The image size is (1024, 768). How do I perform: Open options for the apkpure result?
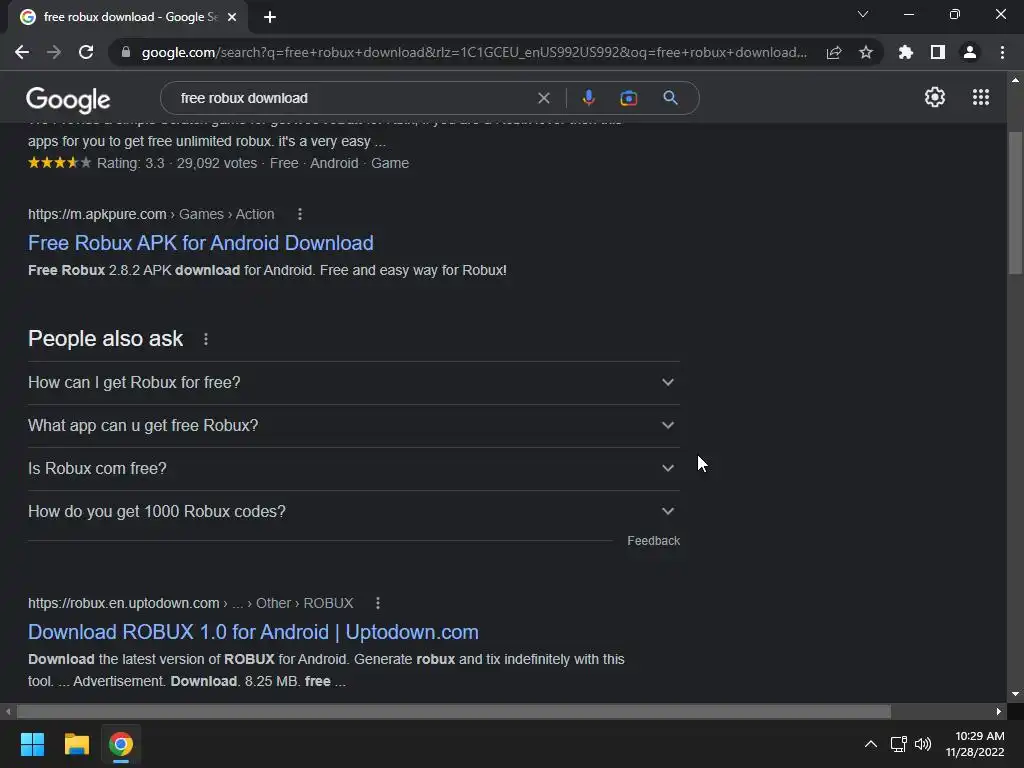click(300, 214)
